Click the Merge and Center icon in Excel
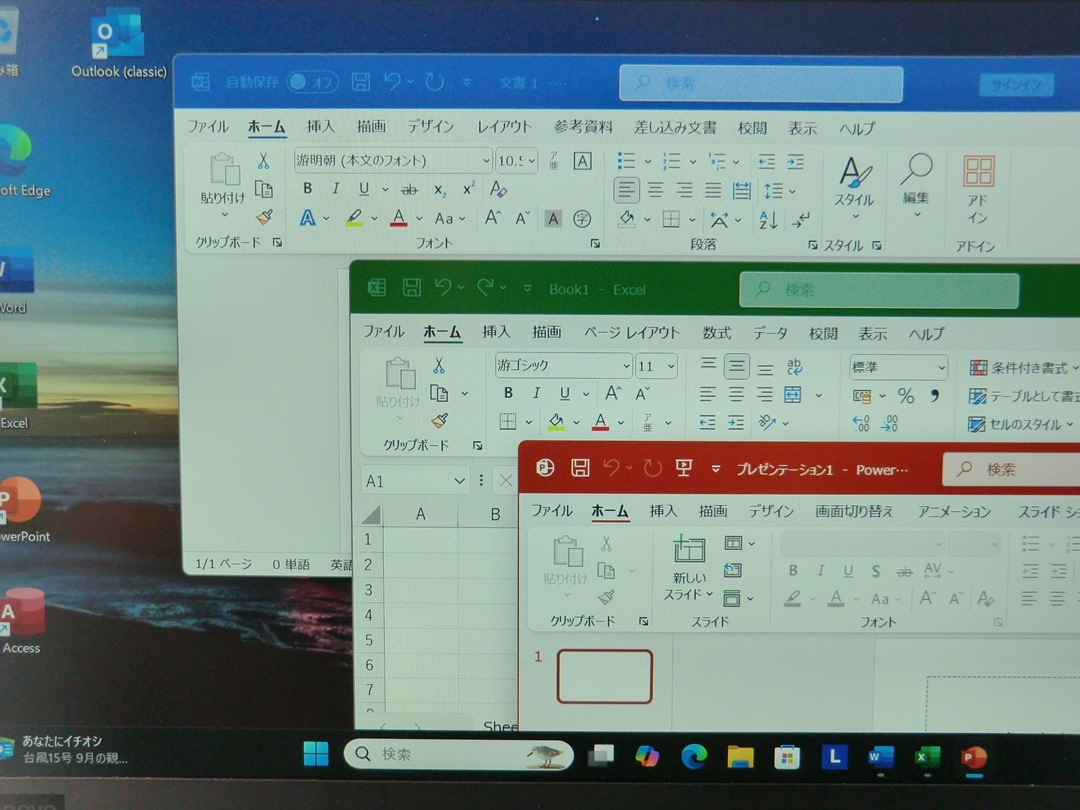The height and width of the screenshot is (810, 1080). [793, 395]
